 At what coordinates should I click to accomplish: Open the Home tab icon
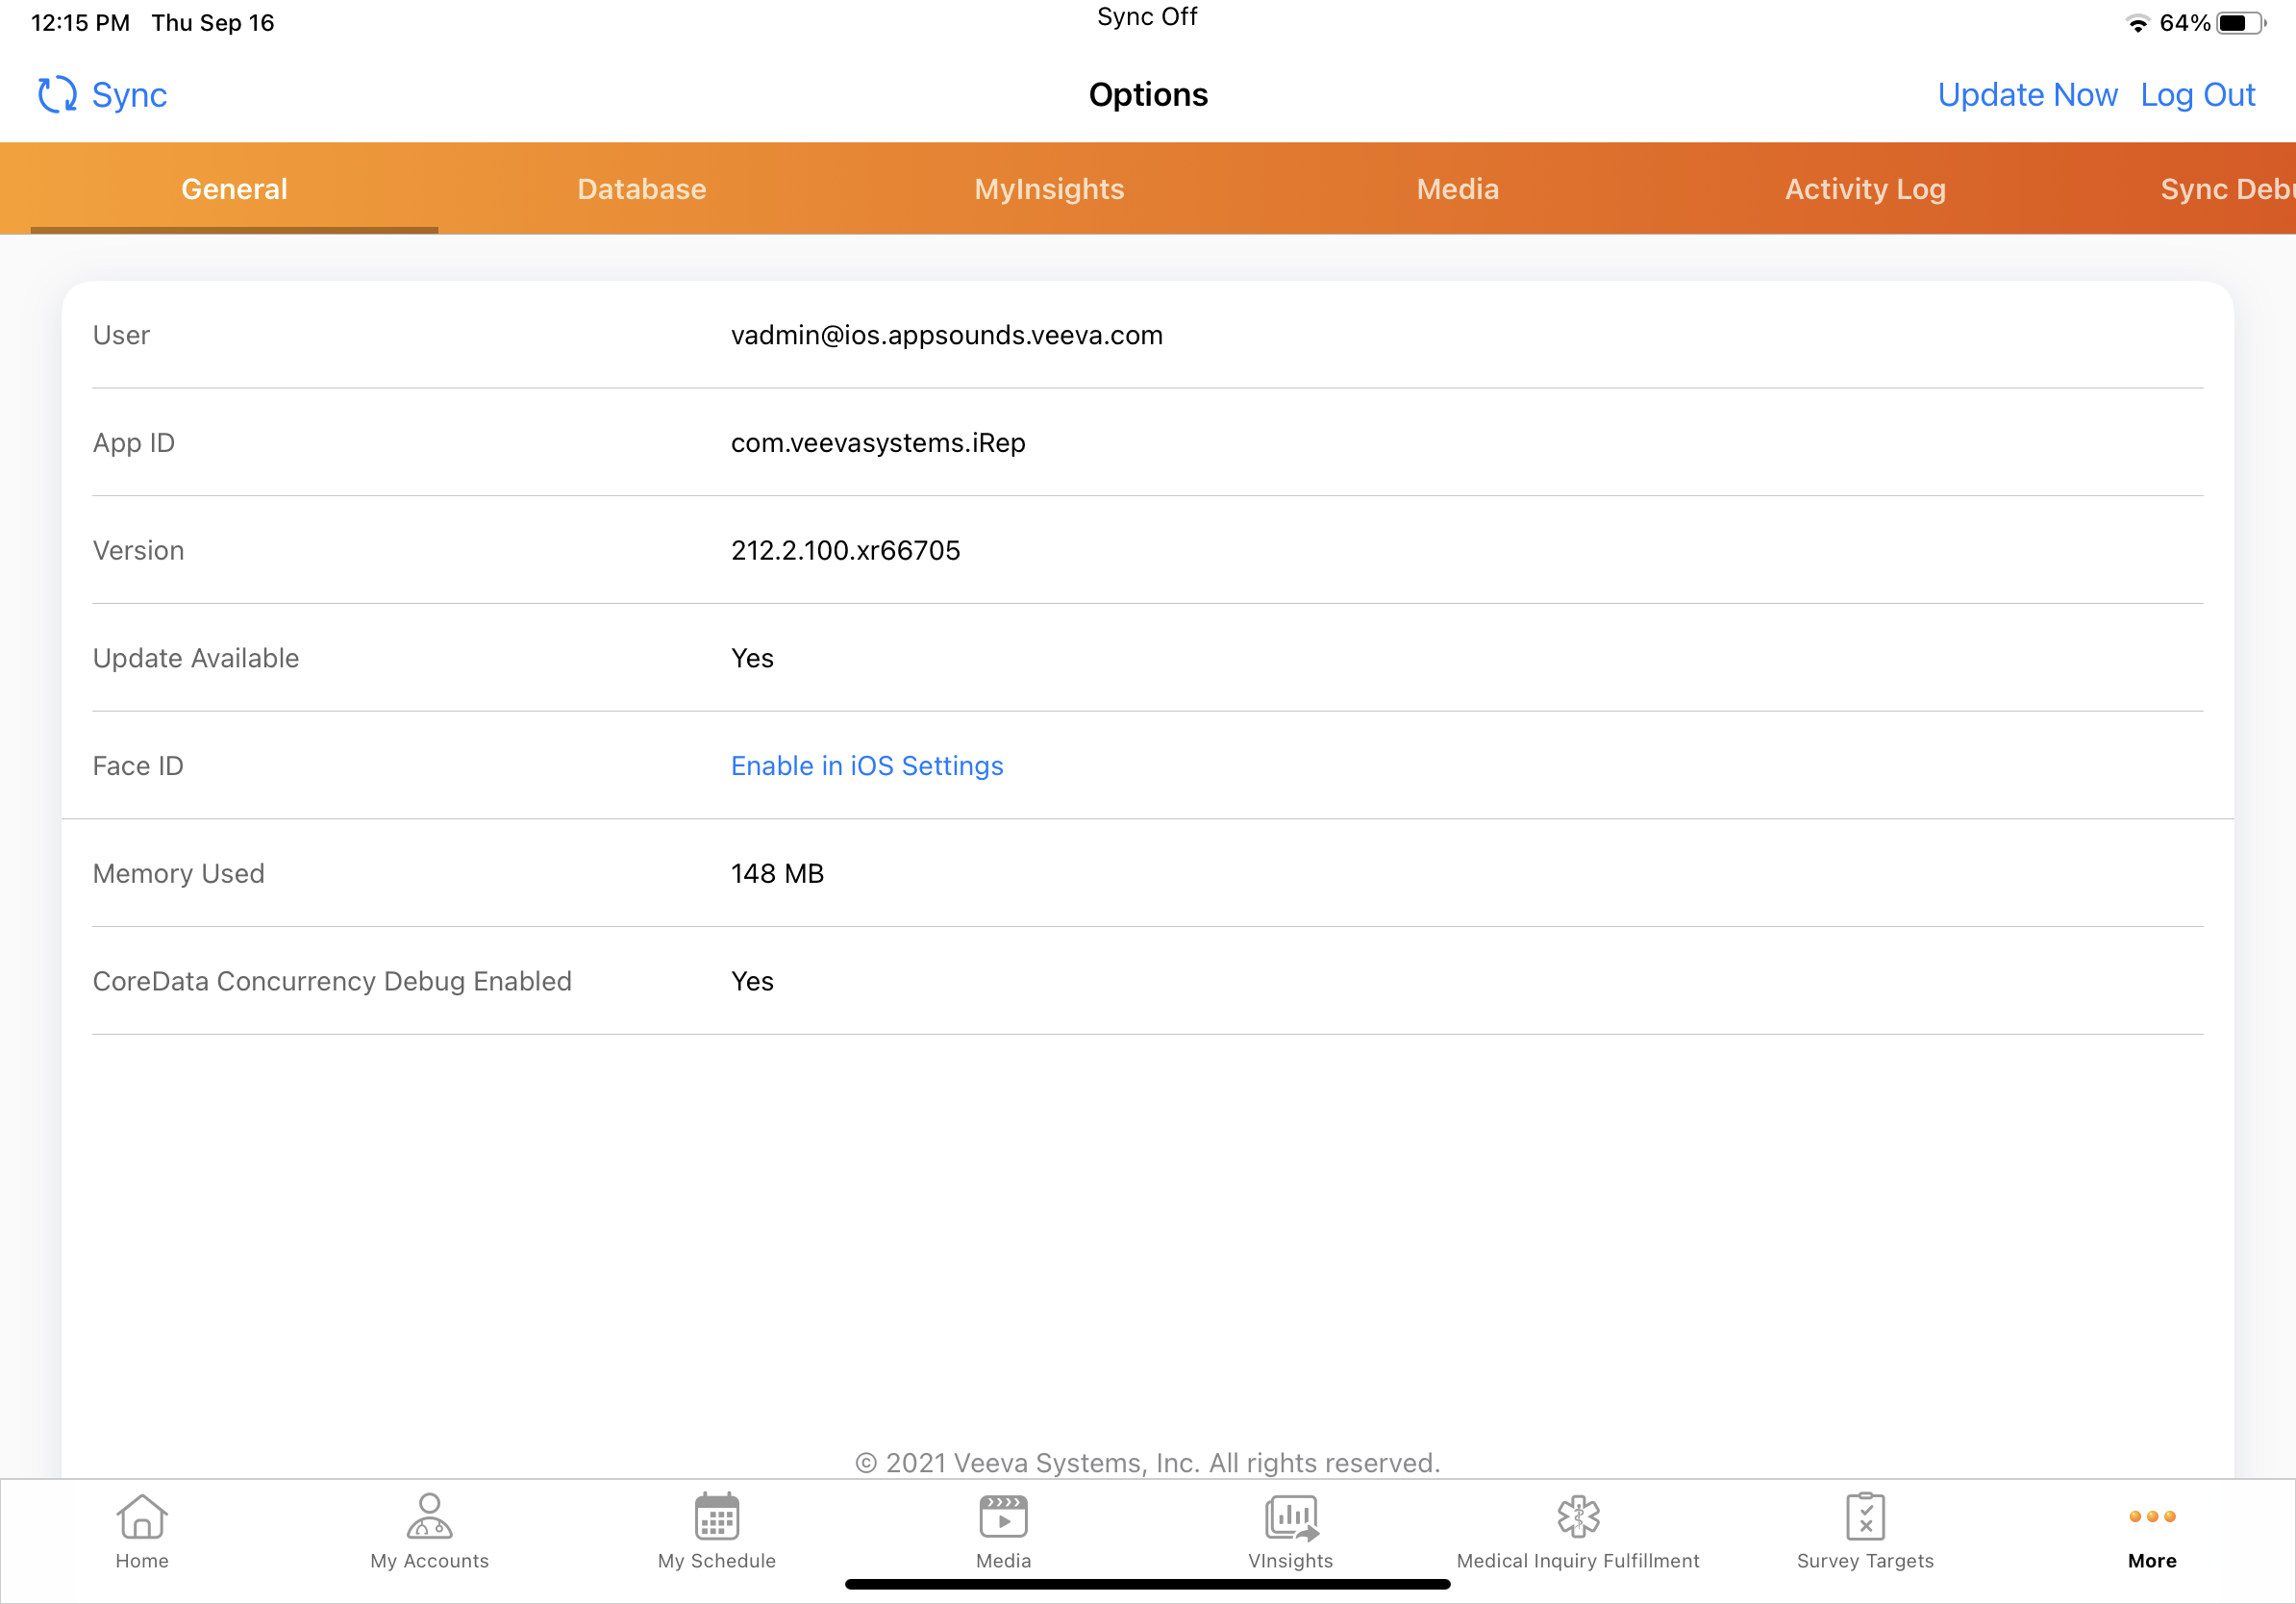(x=142, y=1517)
